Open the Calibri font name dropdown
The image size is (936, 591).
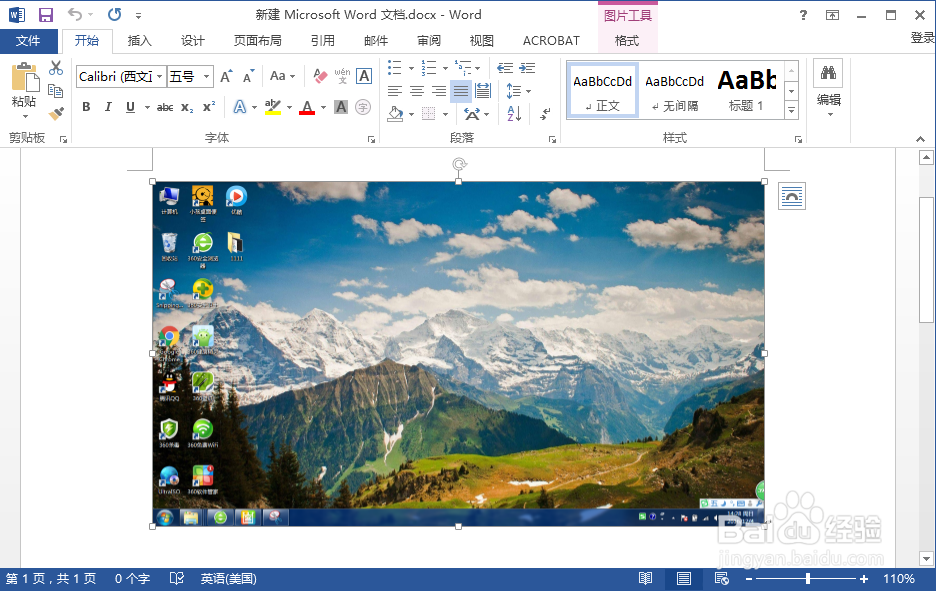point(159,77)
